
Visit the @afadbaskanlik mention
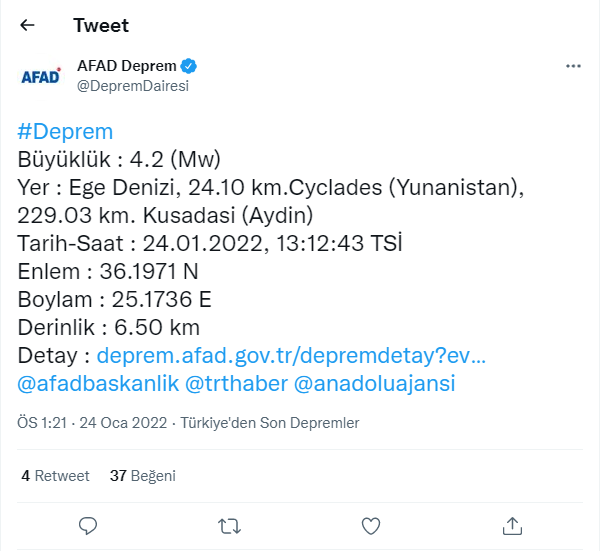(x=96, y=384)
